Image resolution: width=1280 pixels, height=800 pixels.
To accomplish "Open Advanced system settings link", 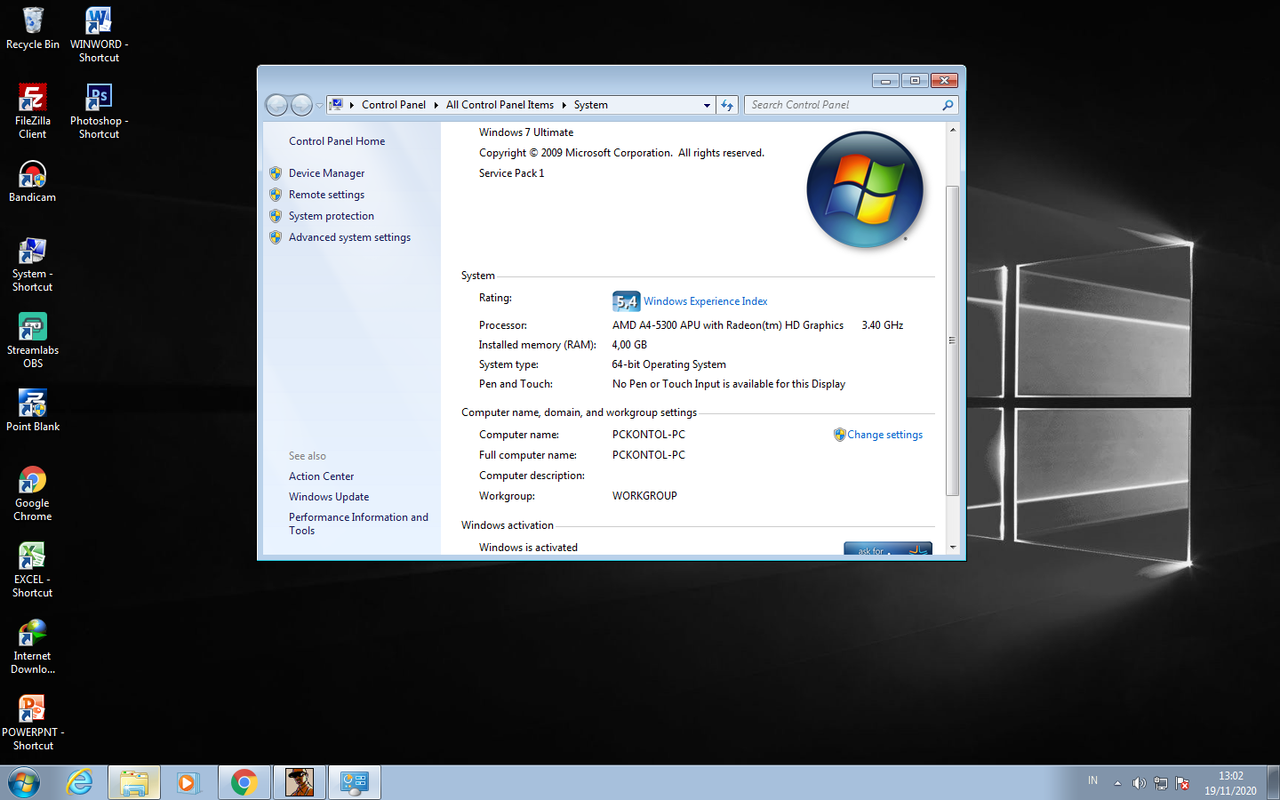I will 350,237.
